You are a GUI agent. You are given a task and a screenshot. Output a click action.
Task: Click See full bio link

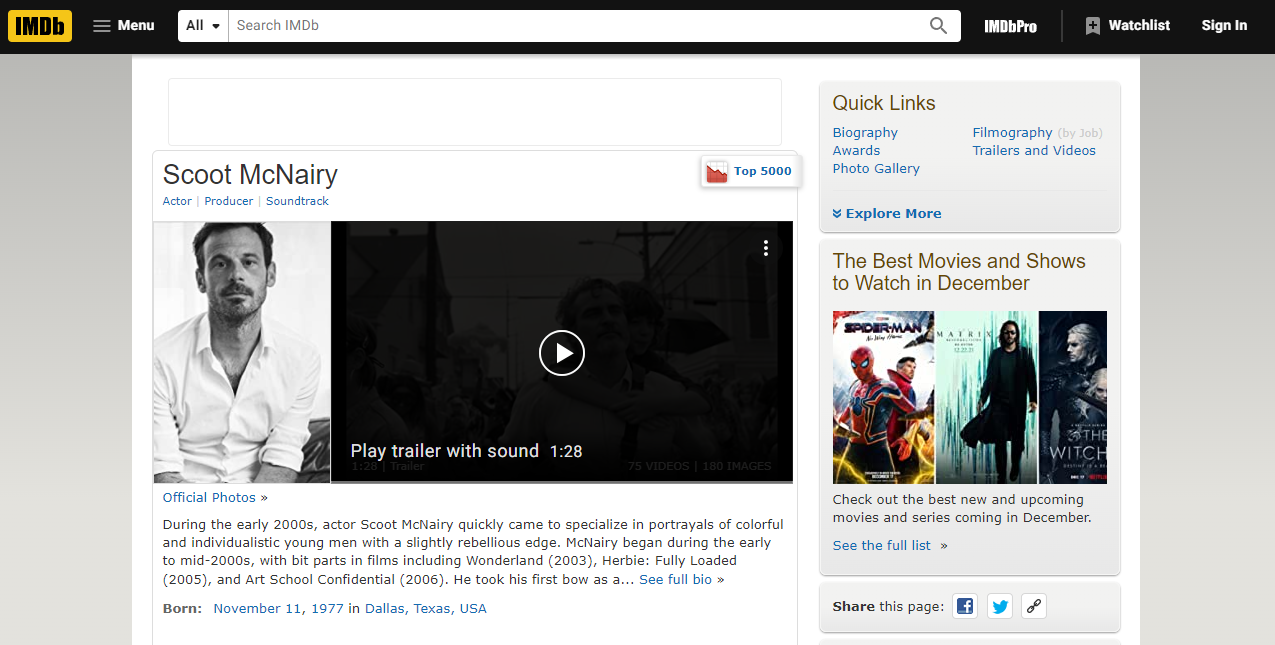click(676, 579)
